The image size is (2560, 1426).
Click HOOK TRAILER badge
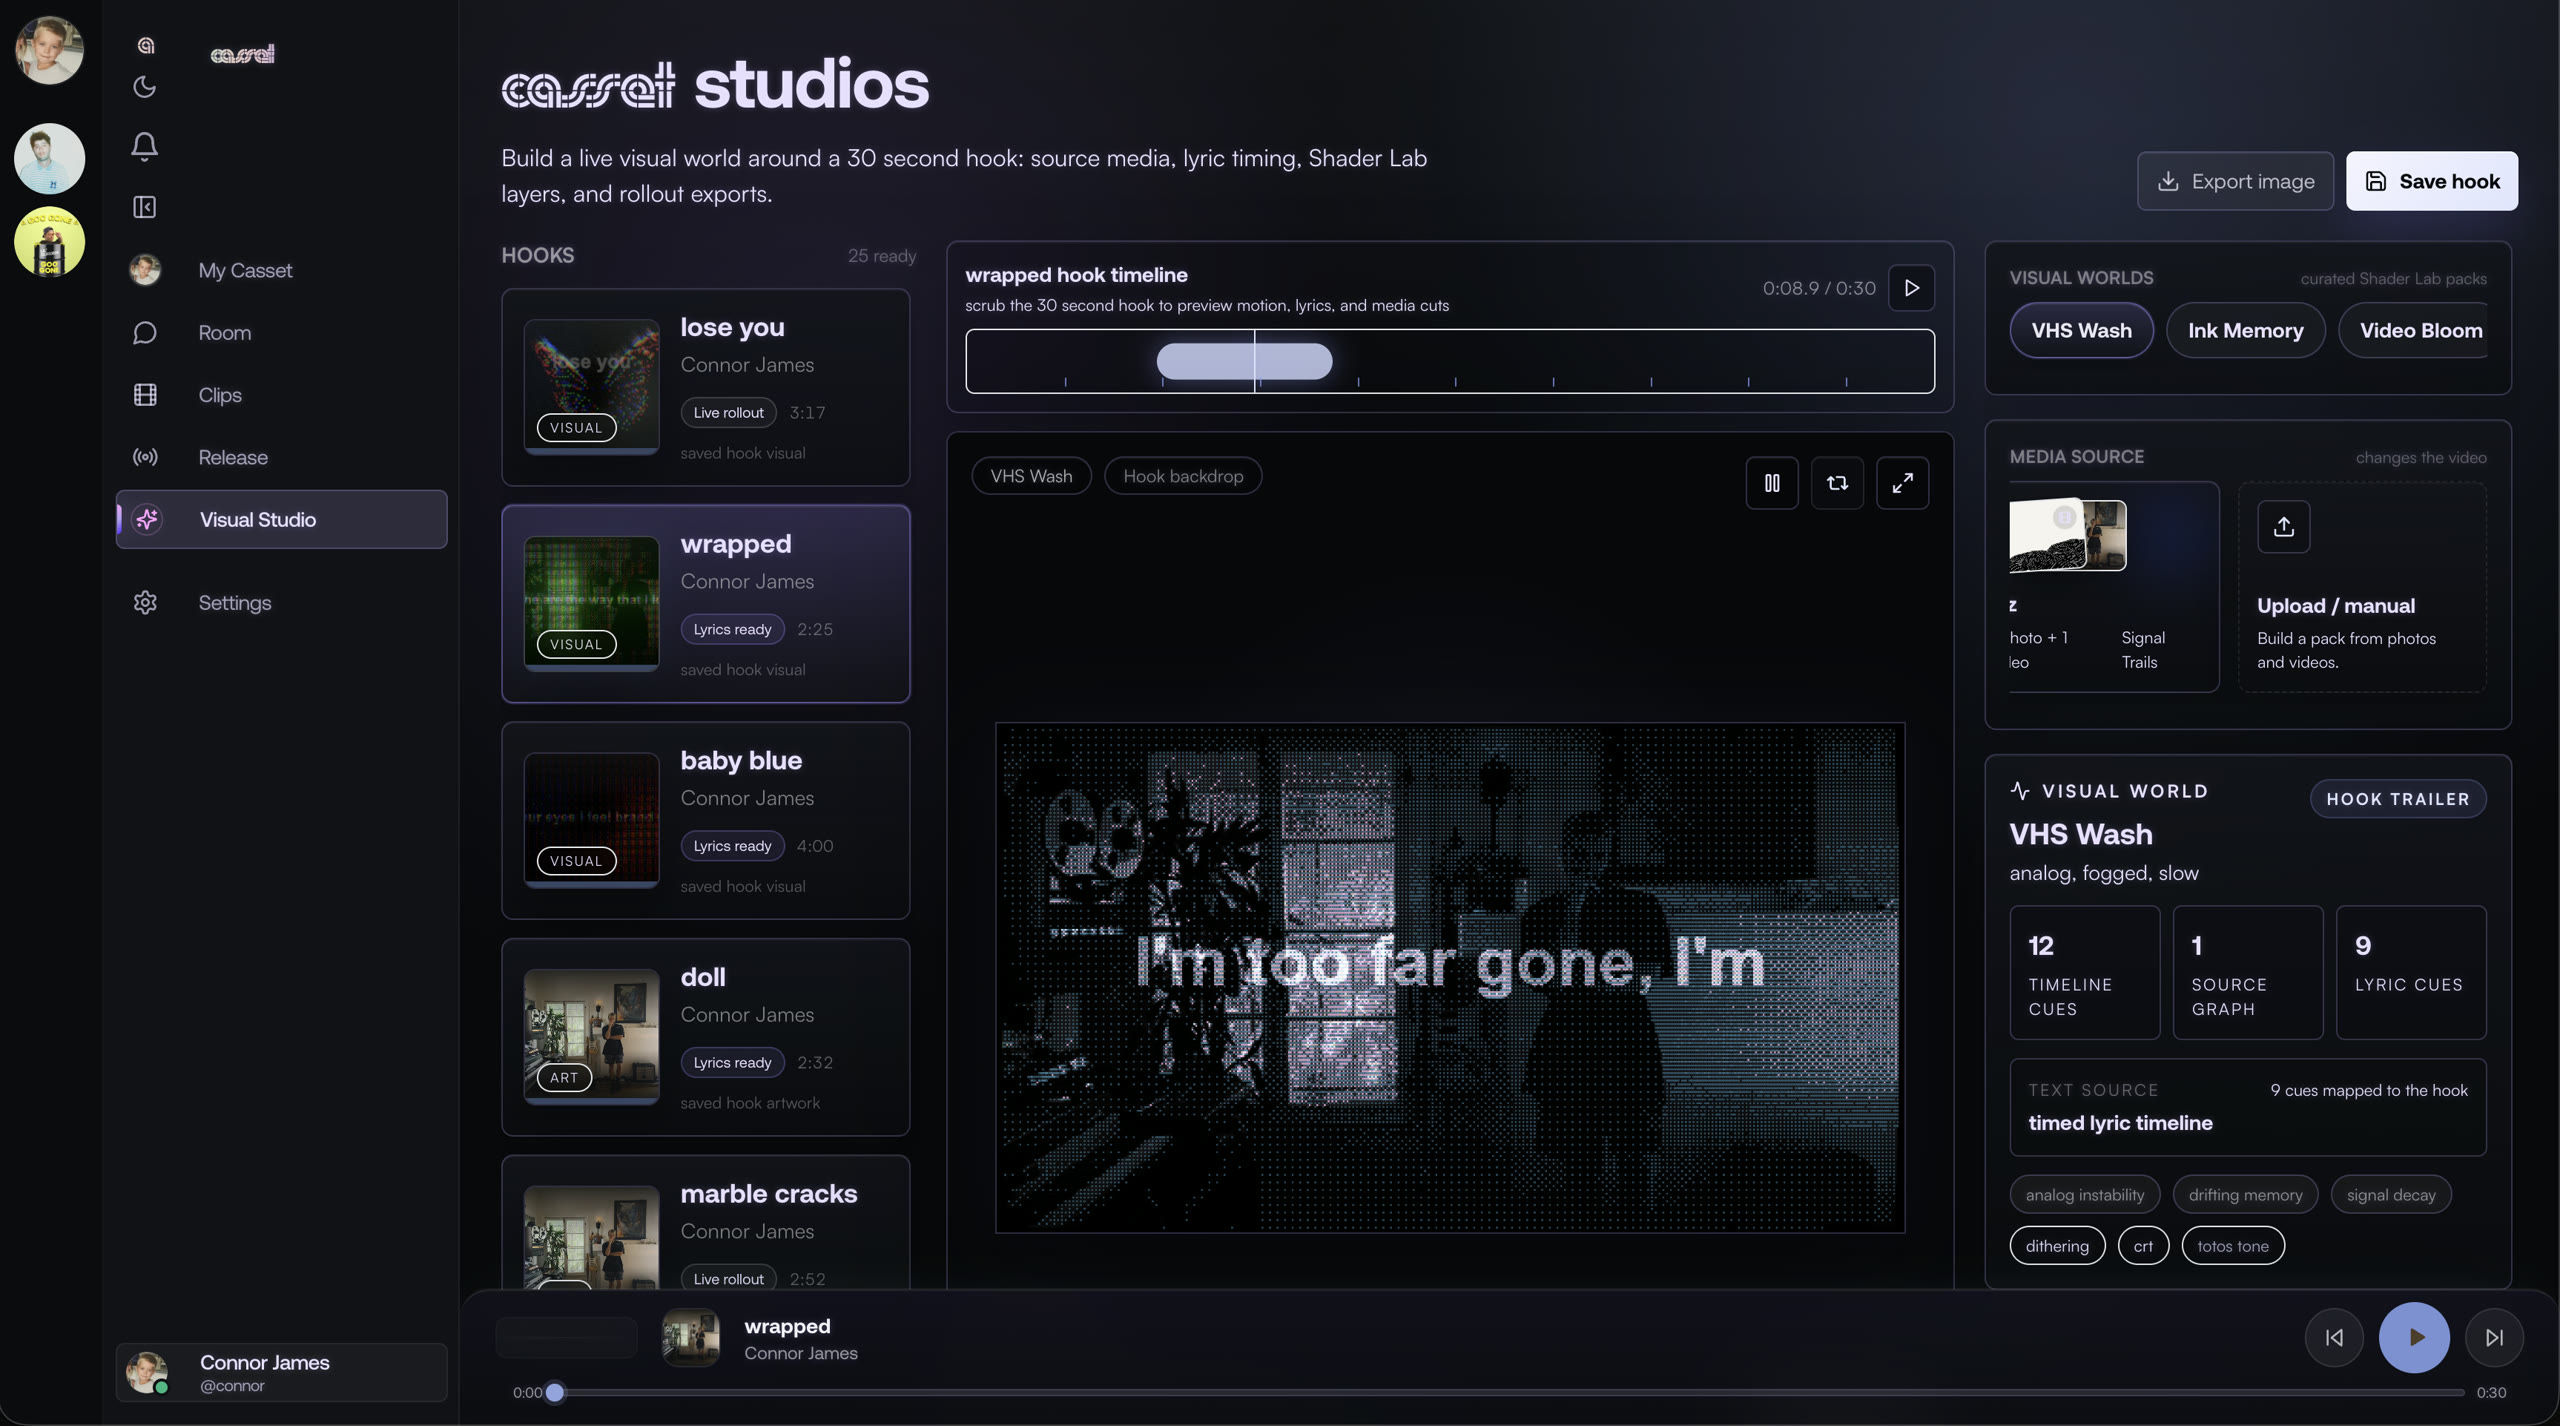(2398, 799)
